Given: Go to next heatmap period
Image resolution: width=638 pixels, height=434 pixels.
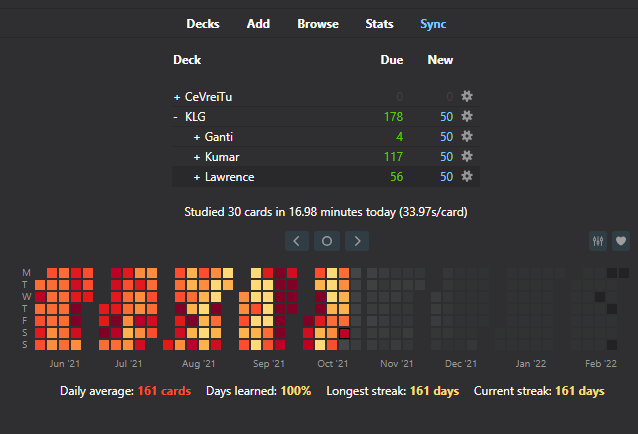Looking at the screenshot, I should 357,240.
